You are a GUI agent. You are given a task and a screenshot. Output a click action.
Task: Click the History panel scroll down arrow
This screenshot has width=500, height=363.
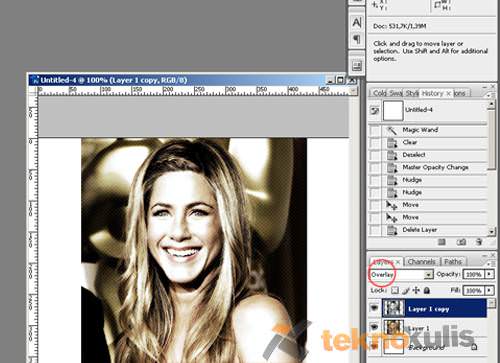(x=491, y=231)
